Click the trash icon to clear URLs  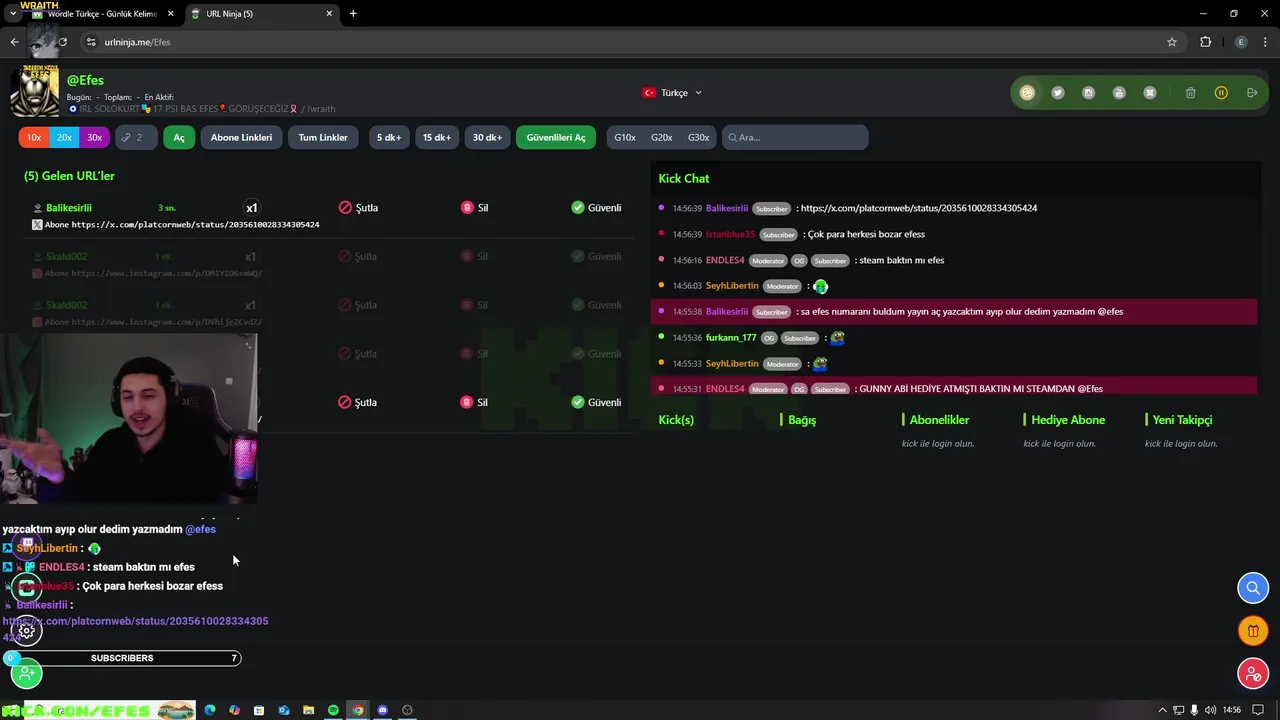click(1190, 93)
